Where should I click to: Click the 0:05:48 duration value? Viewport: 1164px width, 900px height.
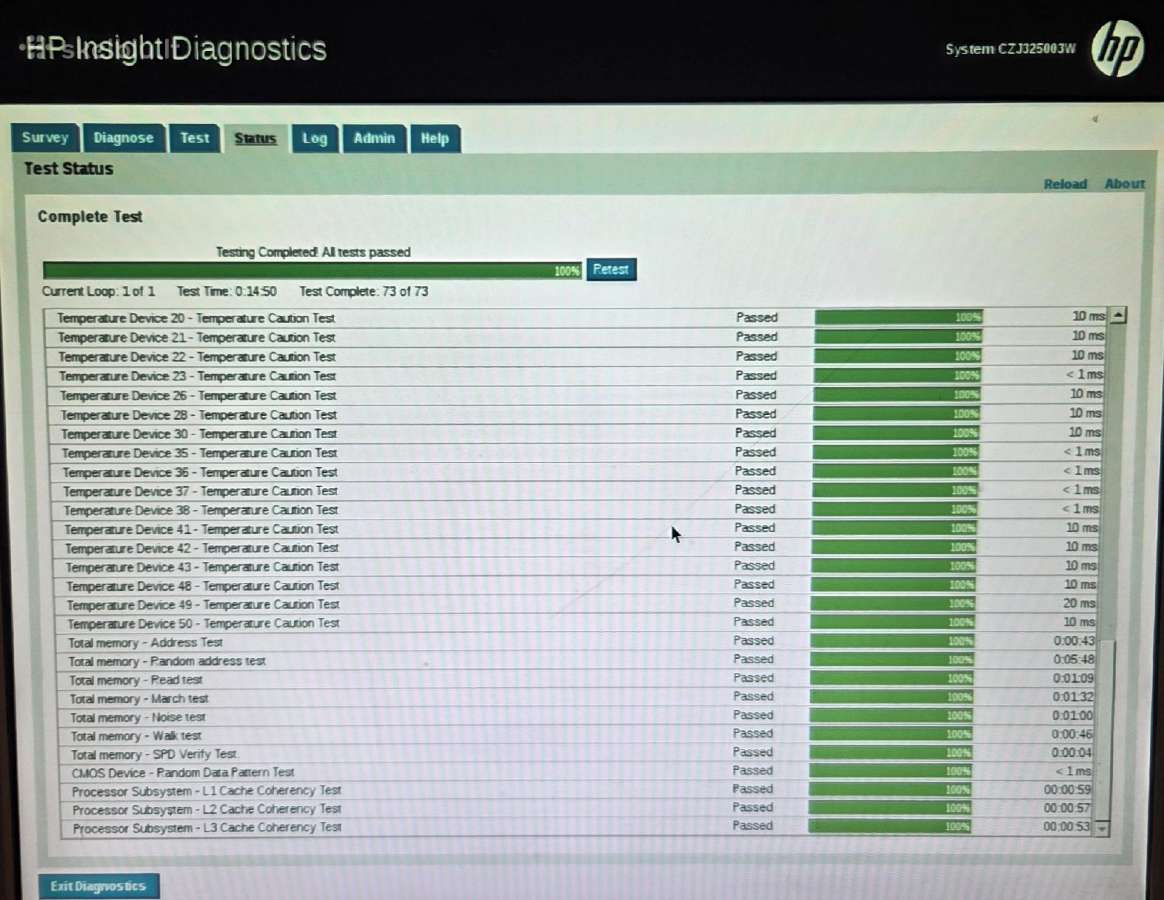click(x=1073, y=659)
